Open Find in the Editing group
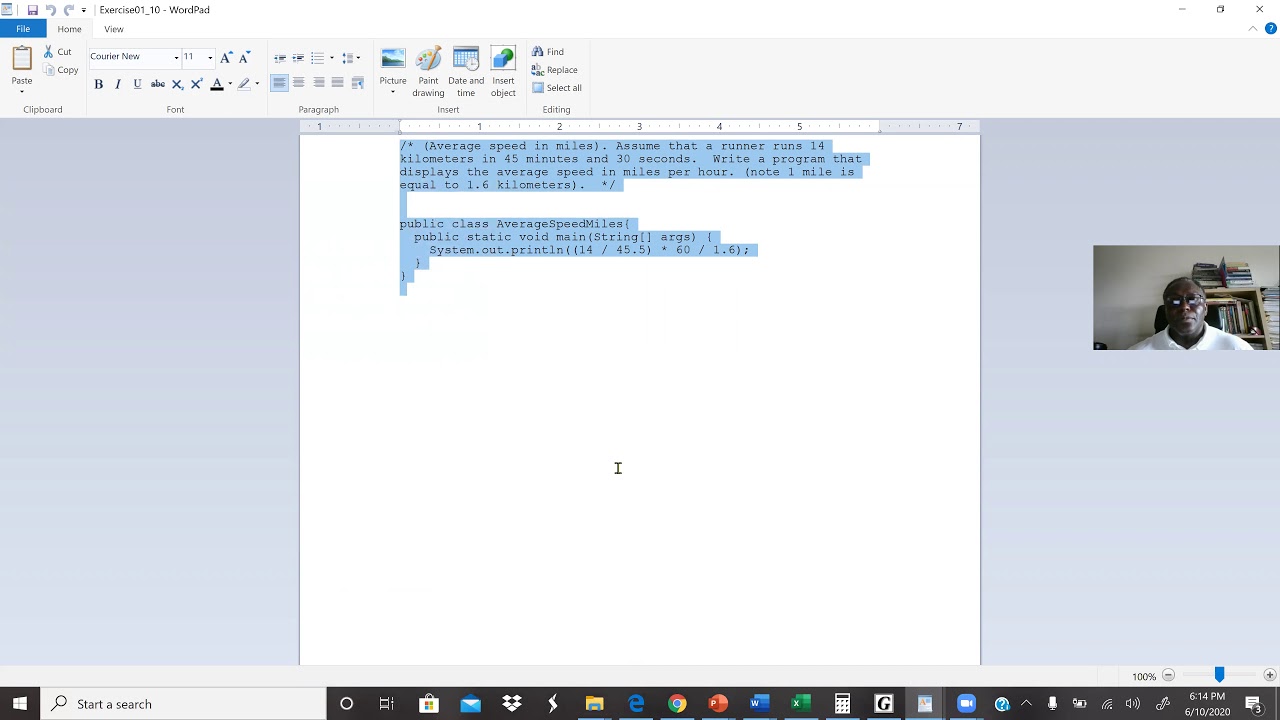 (x=548, y=52)
